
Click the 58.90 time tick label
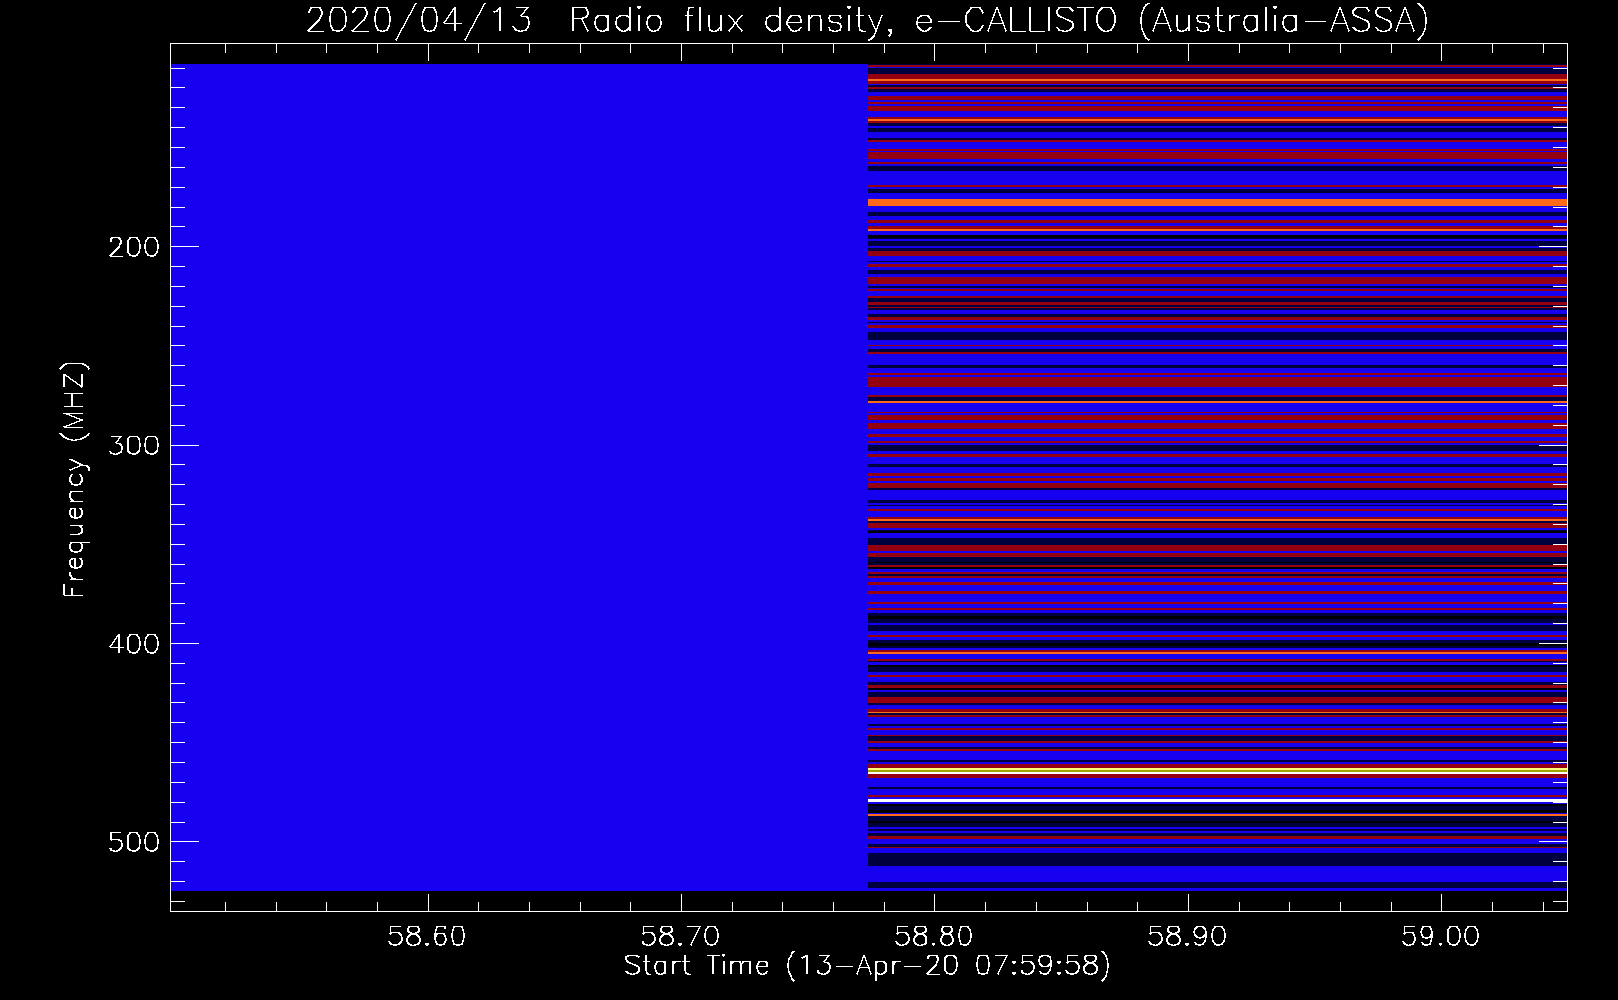pyautogui.click(x=1188, y=936)
